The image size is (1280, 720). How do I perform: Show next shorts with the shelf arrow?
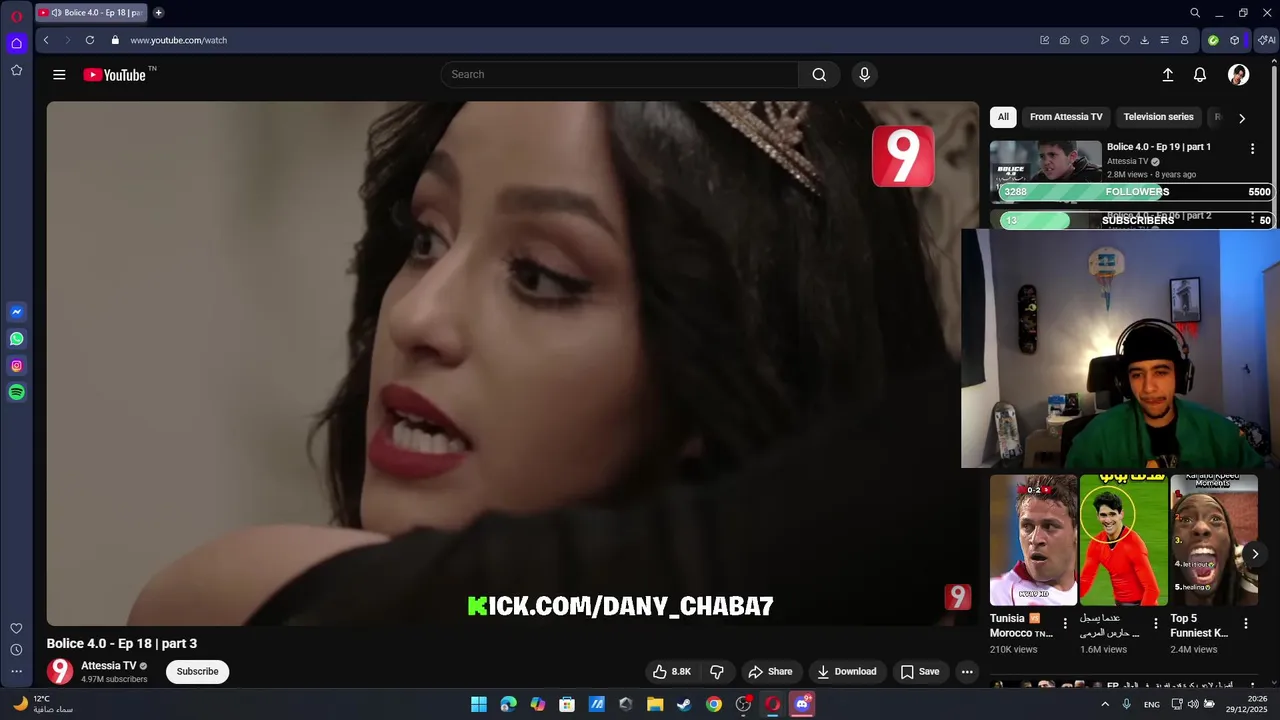(1255, 554)
